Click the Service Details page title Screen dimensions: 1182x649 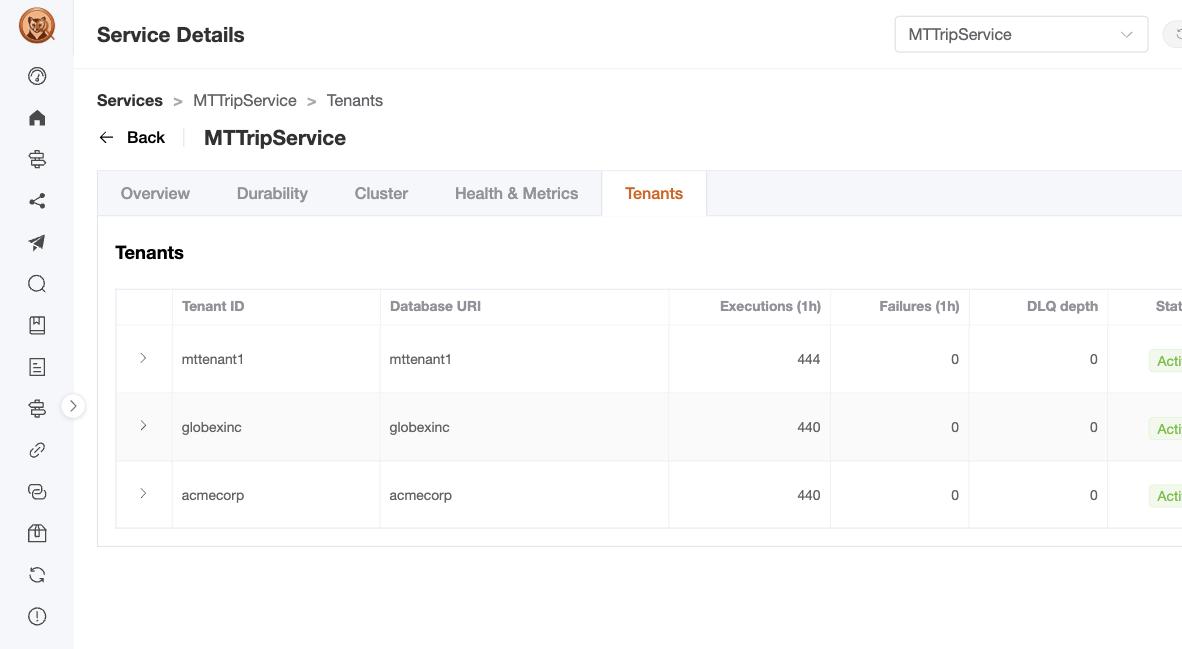click(170, 35)
